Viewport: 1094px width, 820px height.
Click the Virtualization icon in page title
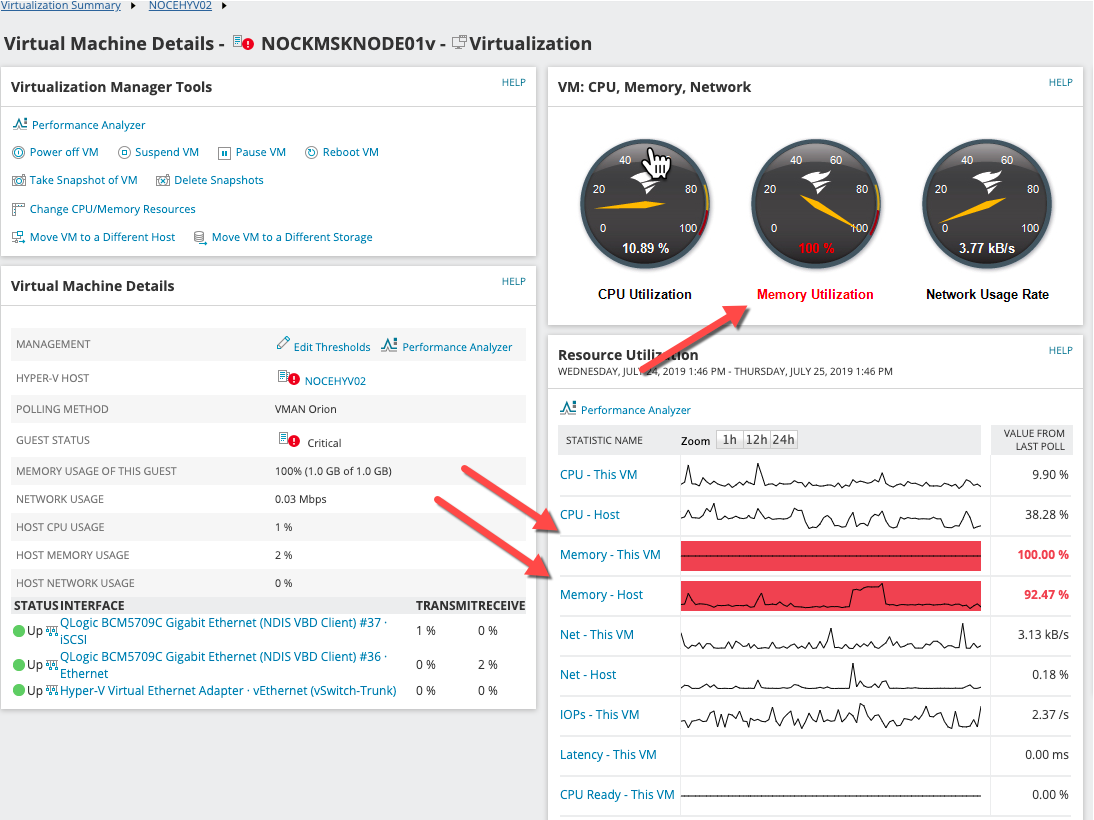(459, 43)
